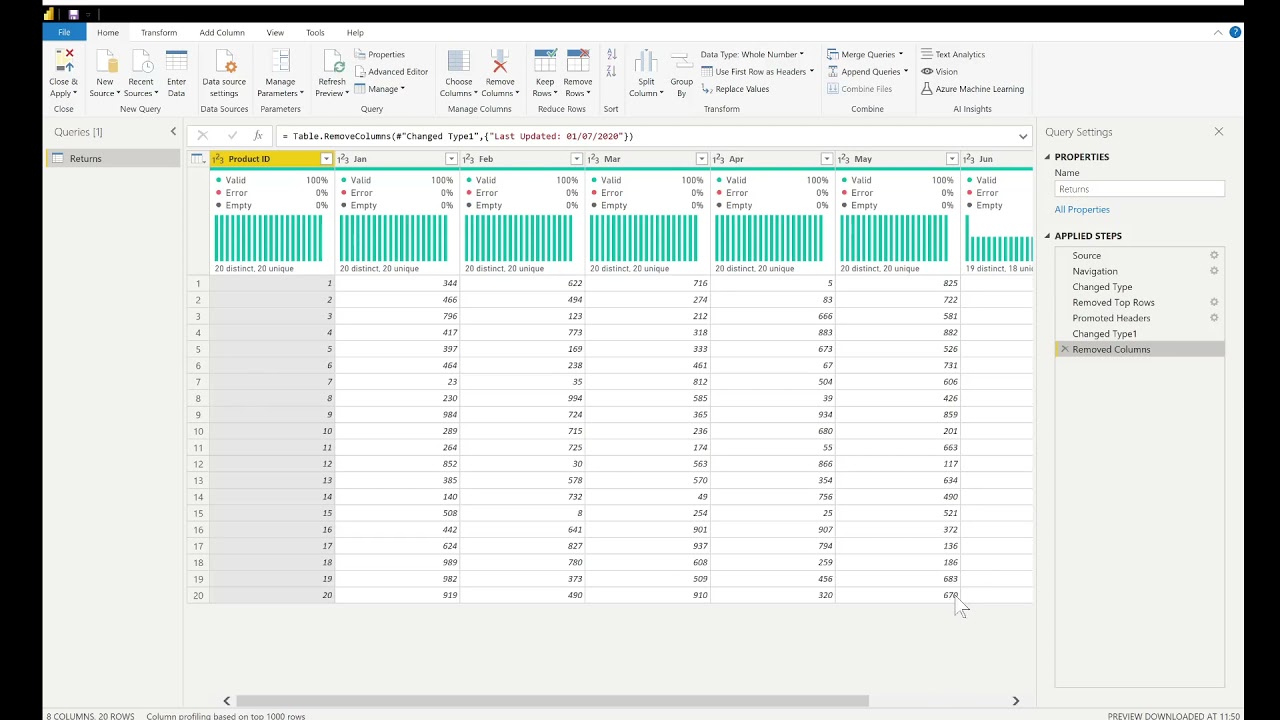This screenshot has width=1280, height=720.
Task: Click the horizontal scrollbar right arrow
Action: [x=1016, y=701]
